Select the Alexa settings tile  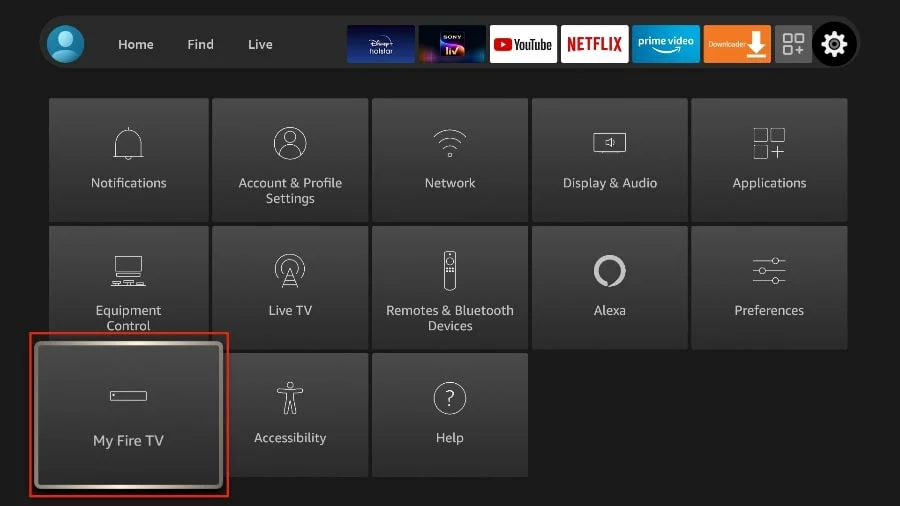coord(609,287)
